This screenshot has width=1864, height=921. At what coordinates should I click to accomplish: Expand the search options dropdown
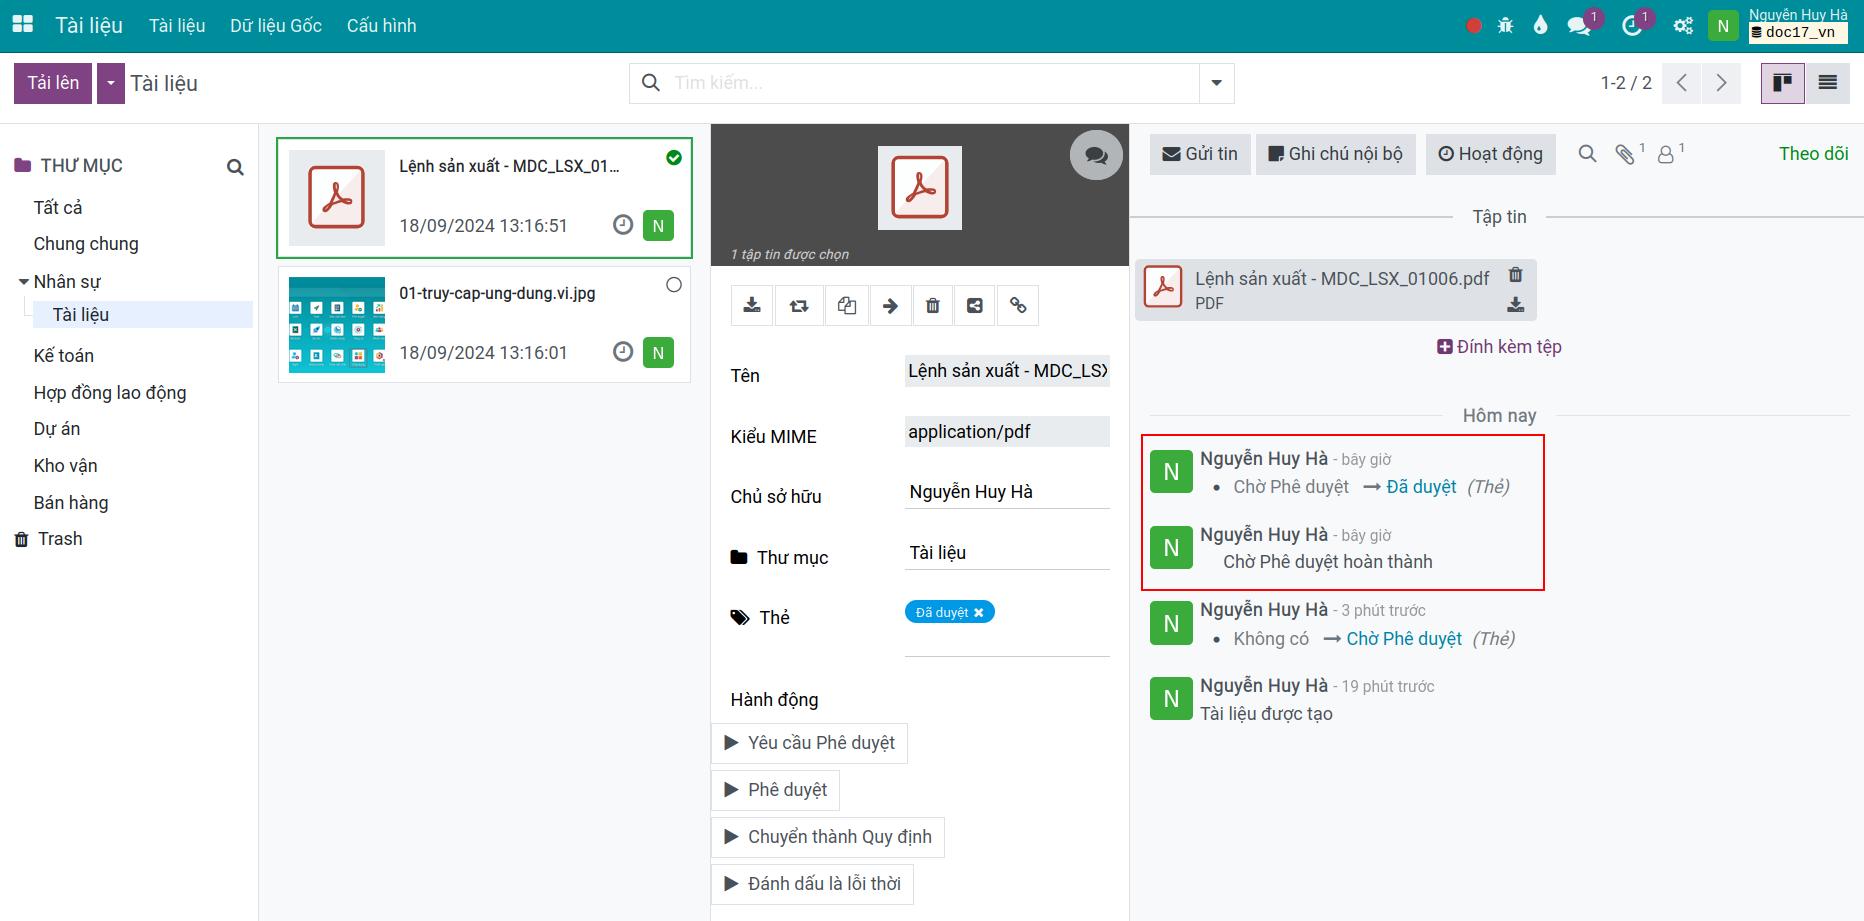[1217, 83]
